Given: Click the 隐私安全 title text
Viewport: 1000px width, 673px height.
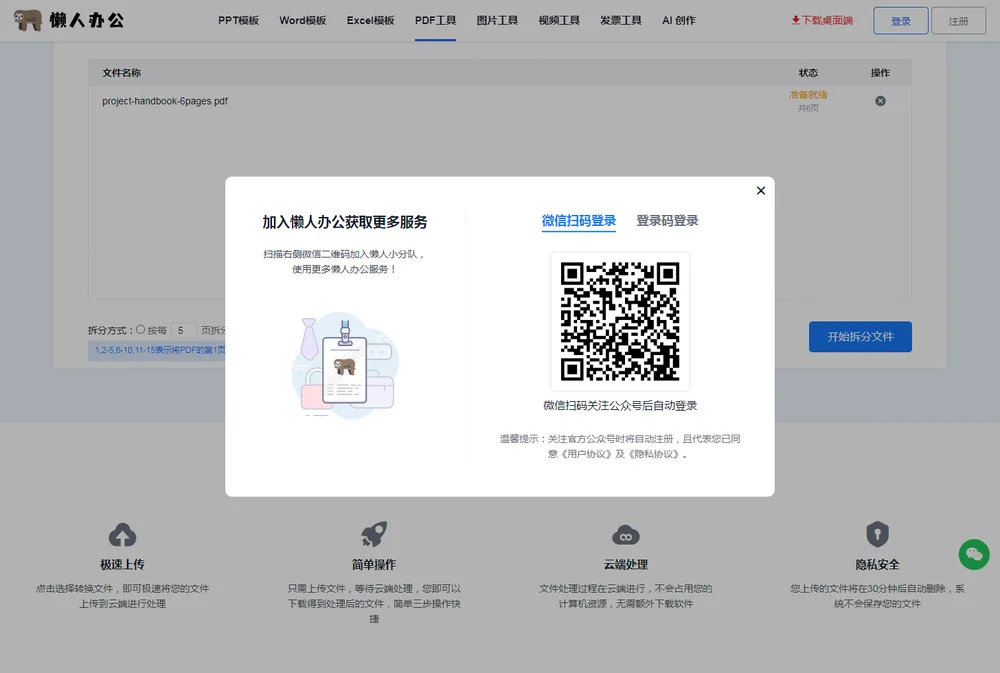Looking at the screenshot, I should (x=878, y=565).
